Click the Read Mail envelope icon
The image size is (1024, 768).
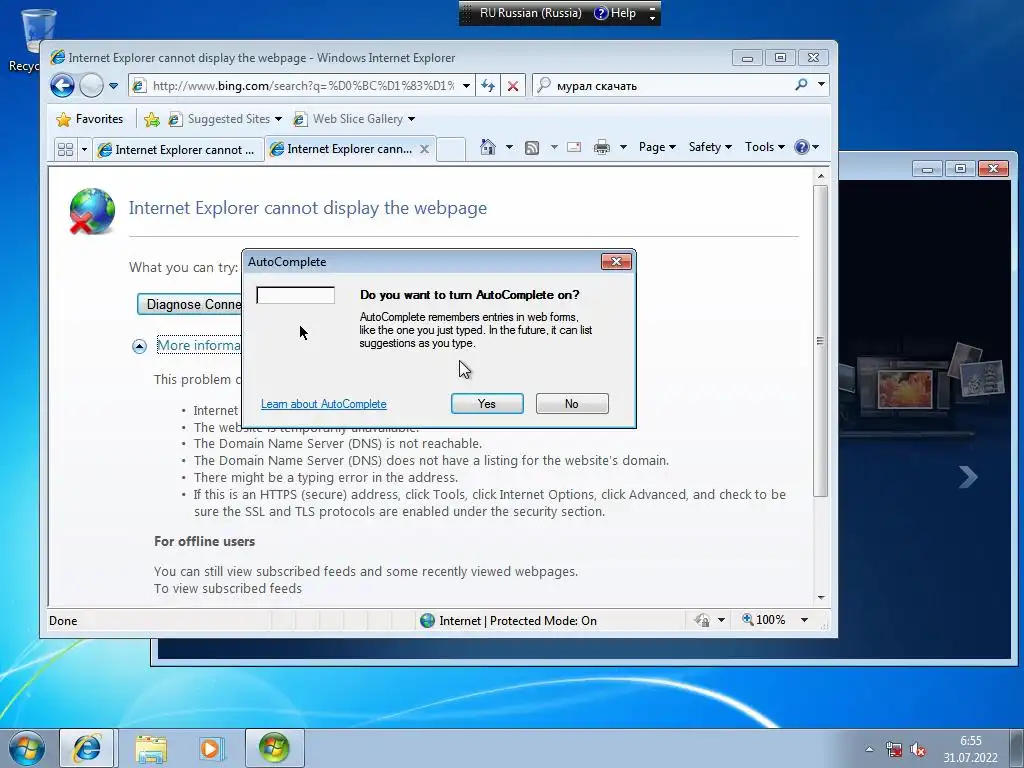point(574,147)
